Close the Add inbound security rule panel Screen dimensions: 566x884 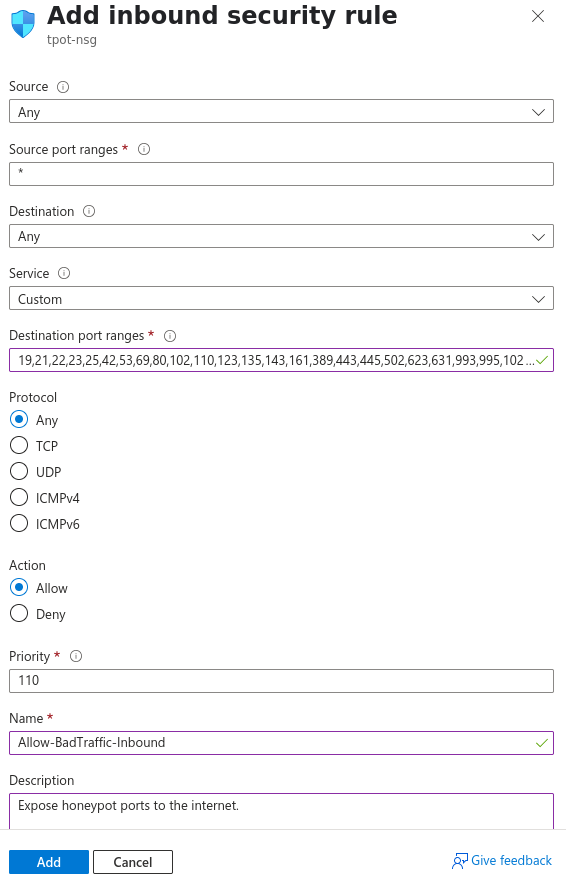[x=538, y=16]
